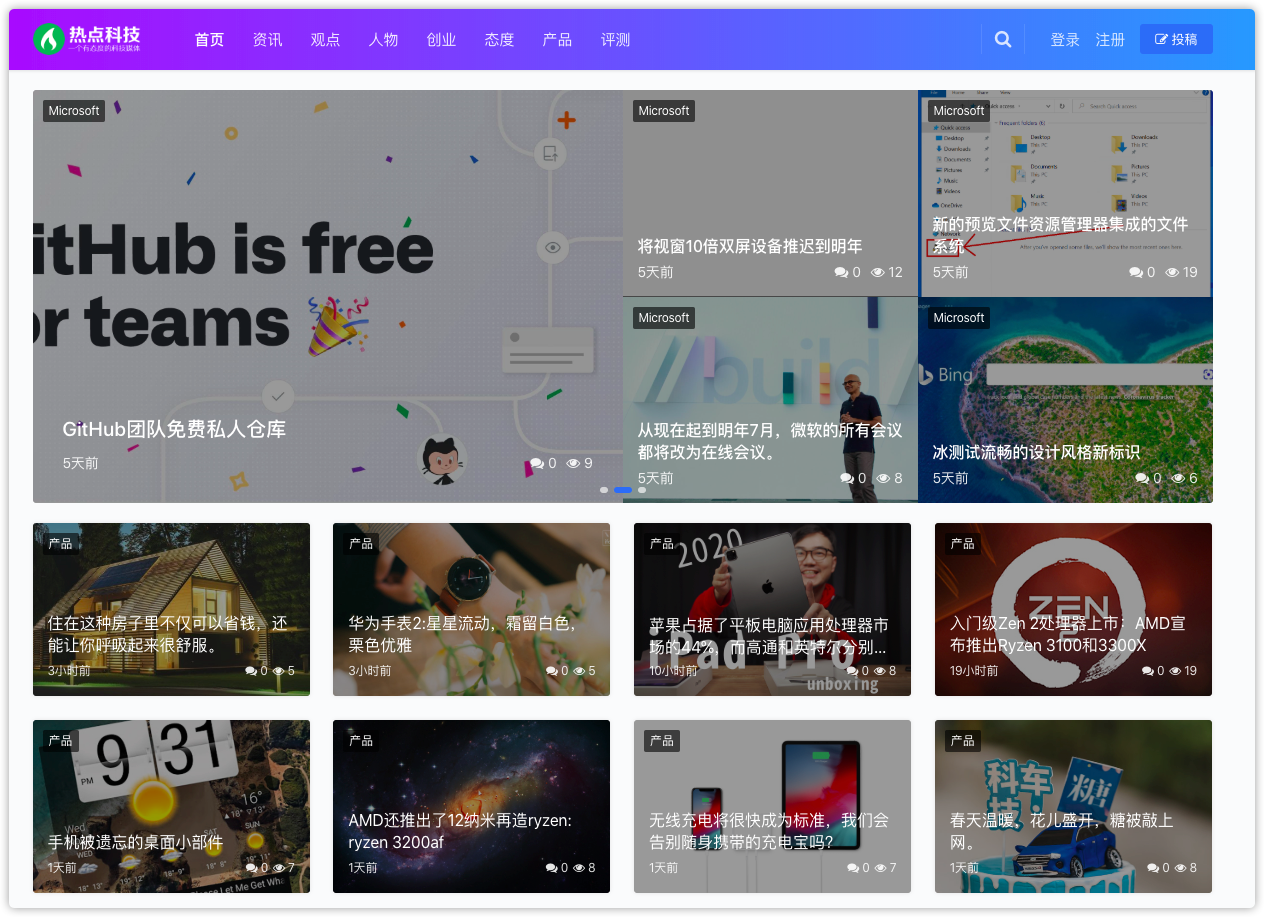Screen dimensions: 1264x917
Task: Click Microsoft tag on 微软的所有会议 card
Action: tap(664, 318)
